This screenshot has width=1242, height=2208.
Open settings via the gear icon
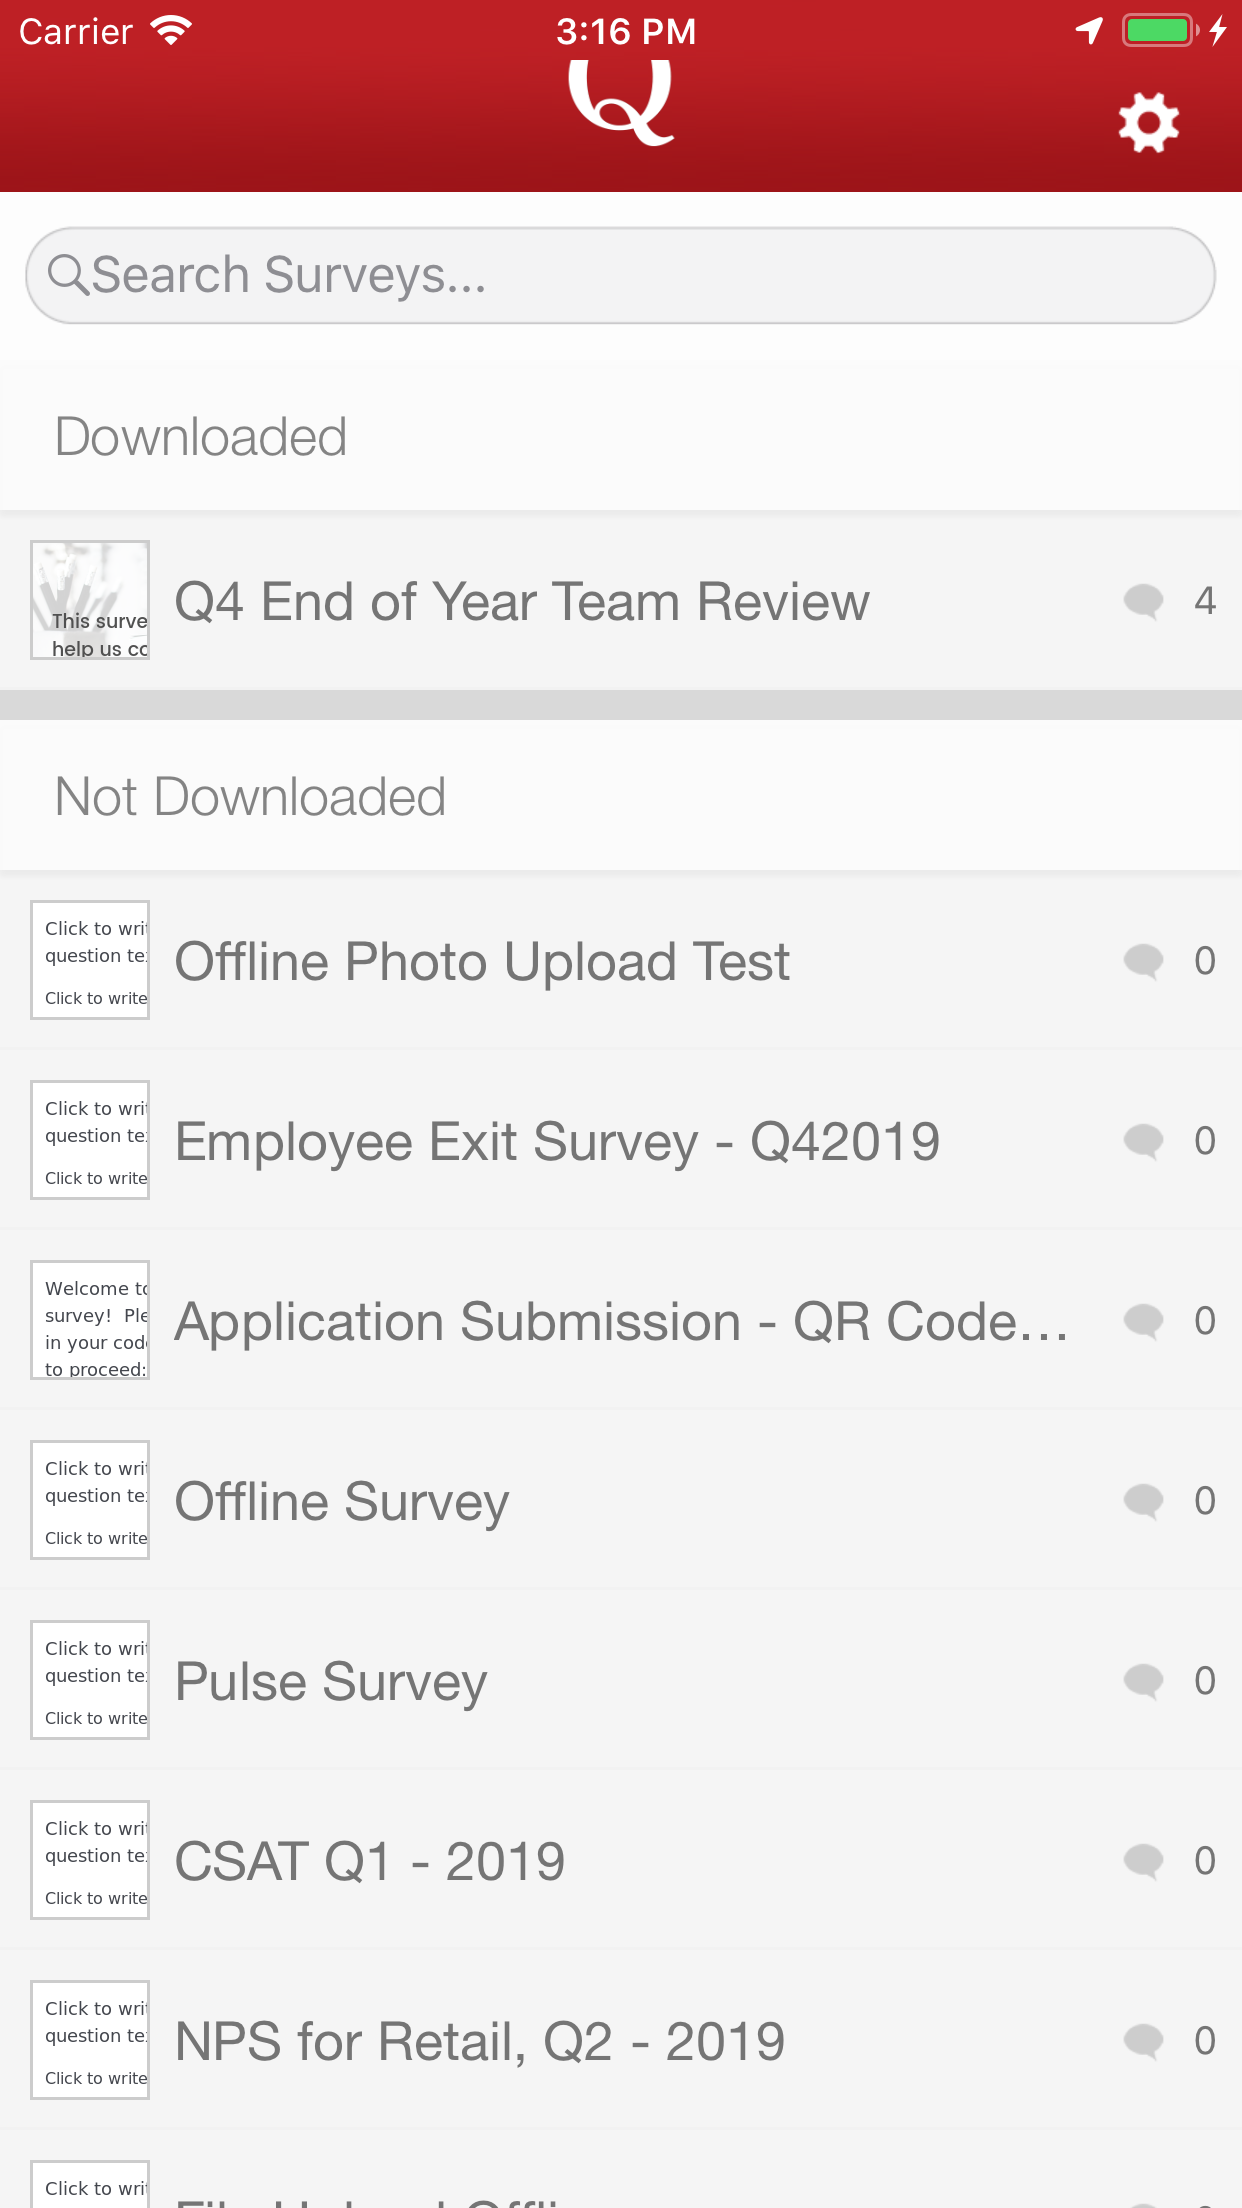(x=1148, y=123)
